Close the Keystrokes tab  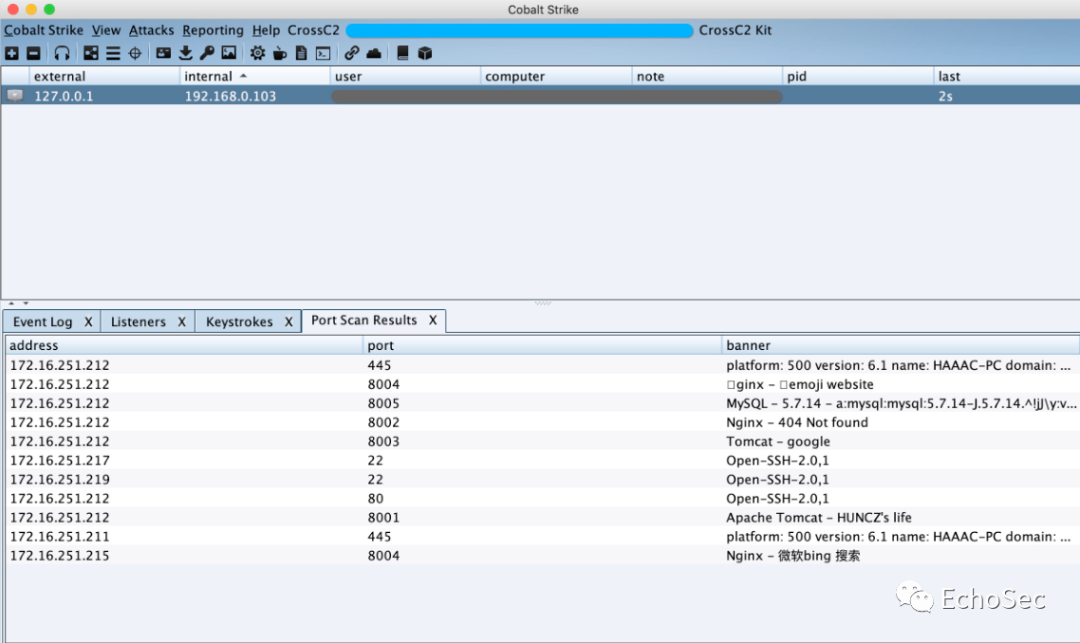[x=289, y=322]
